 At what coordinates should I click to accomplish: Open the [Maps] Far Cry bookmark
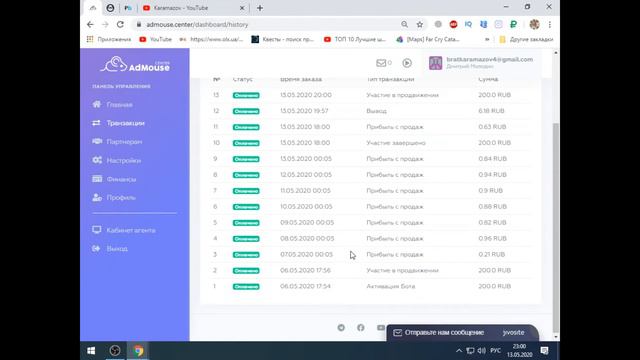click(428, 40)
